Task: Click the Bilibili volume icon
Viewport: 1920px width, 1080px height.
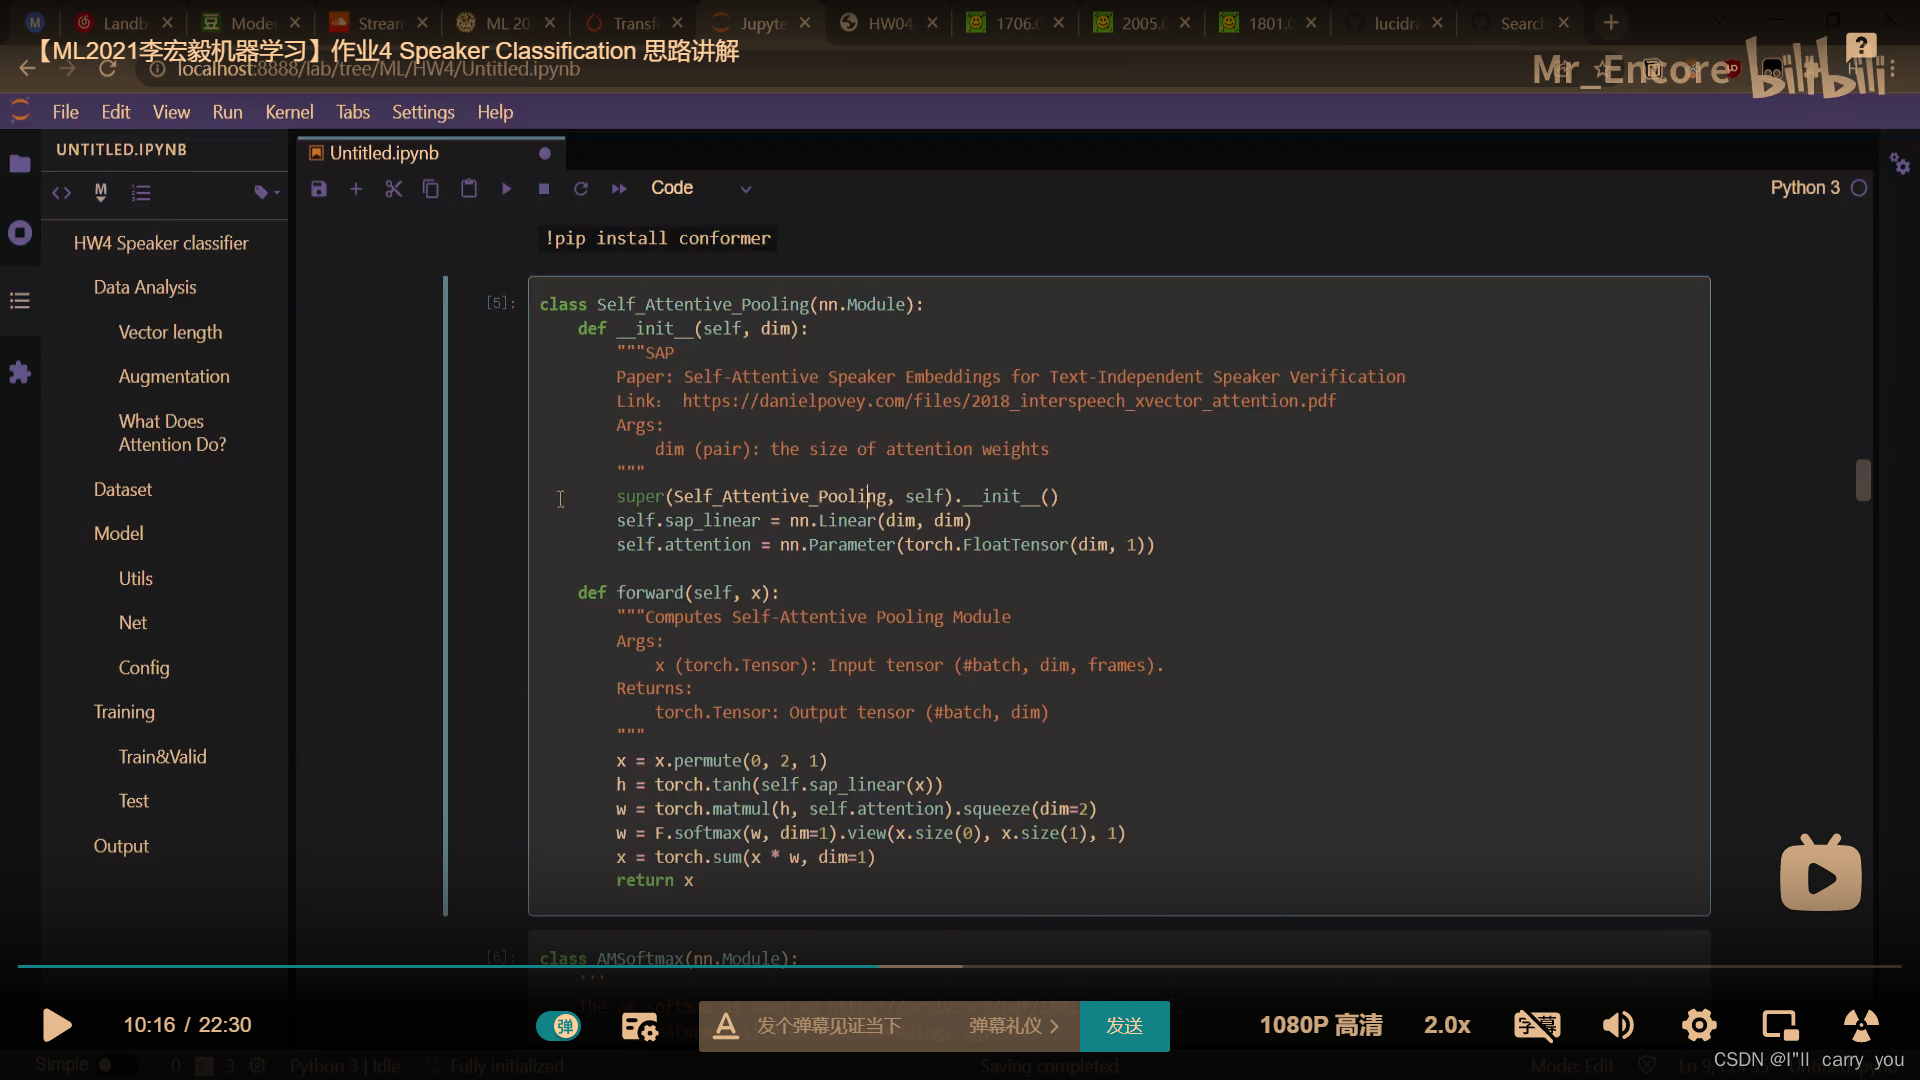Action: [1618, 1026]
